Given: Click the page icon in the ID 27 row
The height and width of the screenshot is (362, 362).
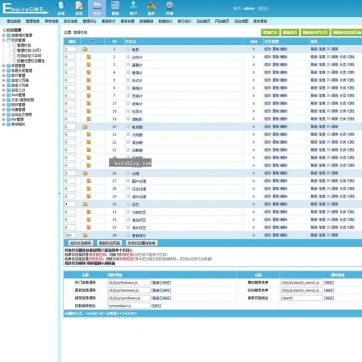Looking at the screenshot, I should (x=89, y=181).
